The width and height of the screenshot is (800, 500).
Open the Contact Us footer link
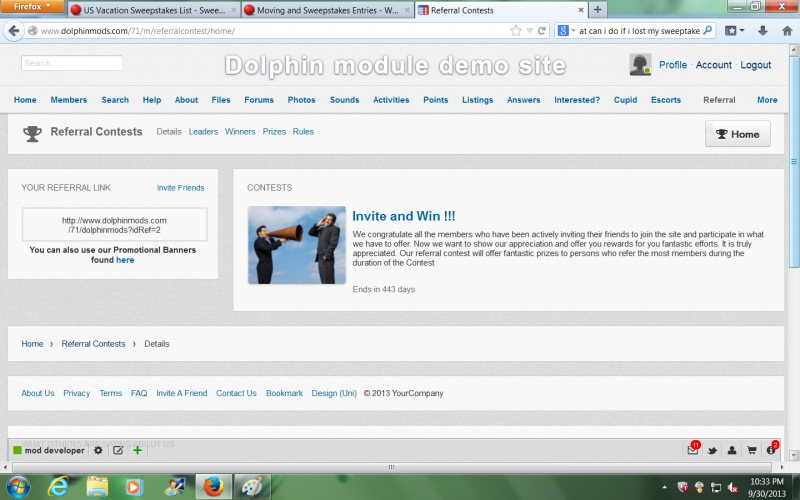[x=236, y=393]
